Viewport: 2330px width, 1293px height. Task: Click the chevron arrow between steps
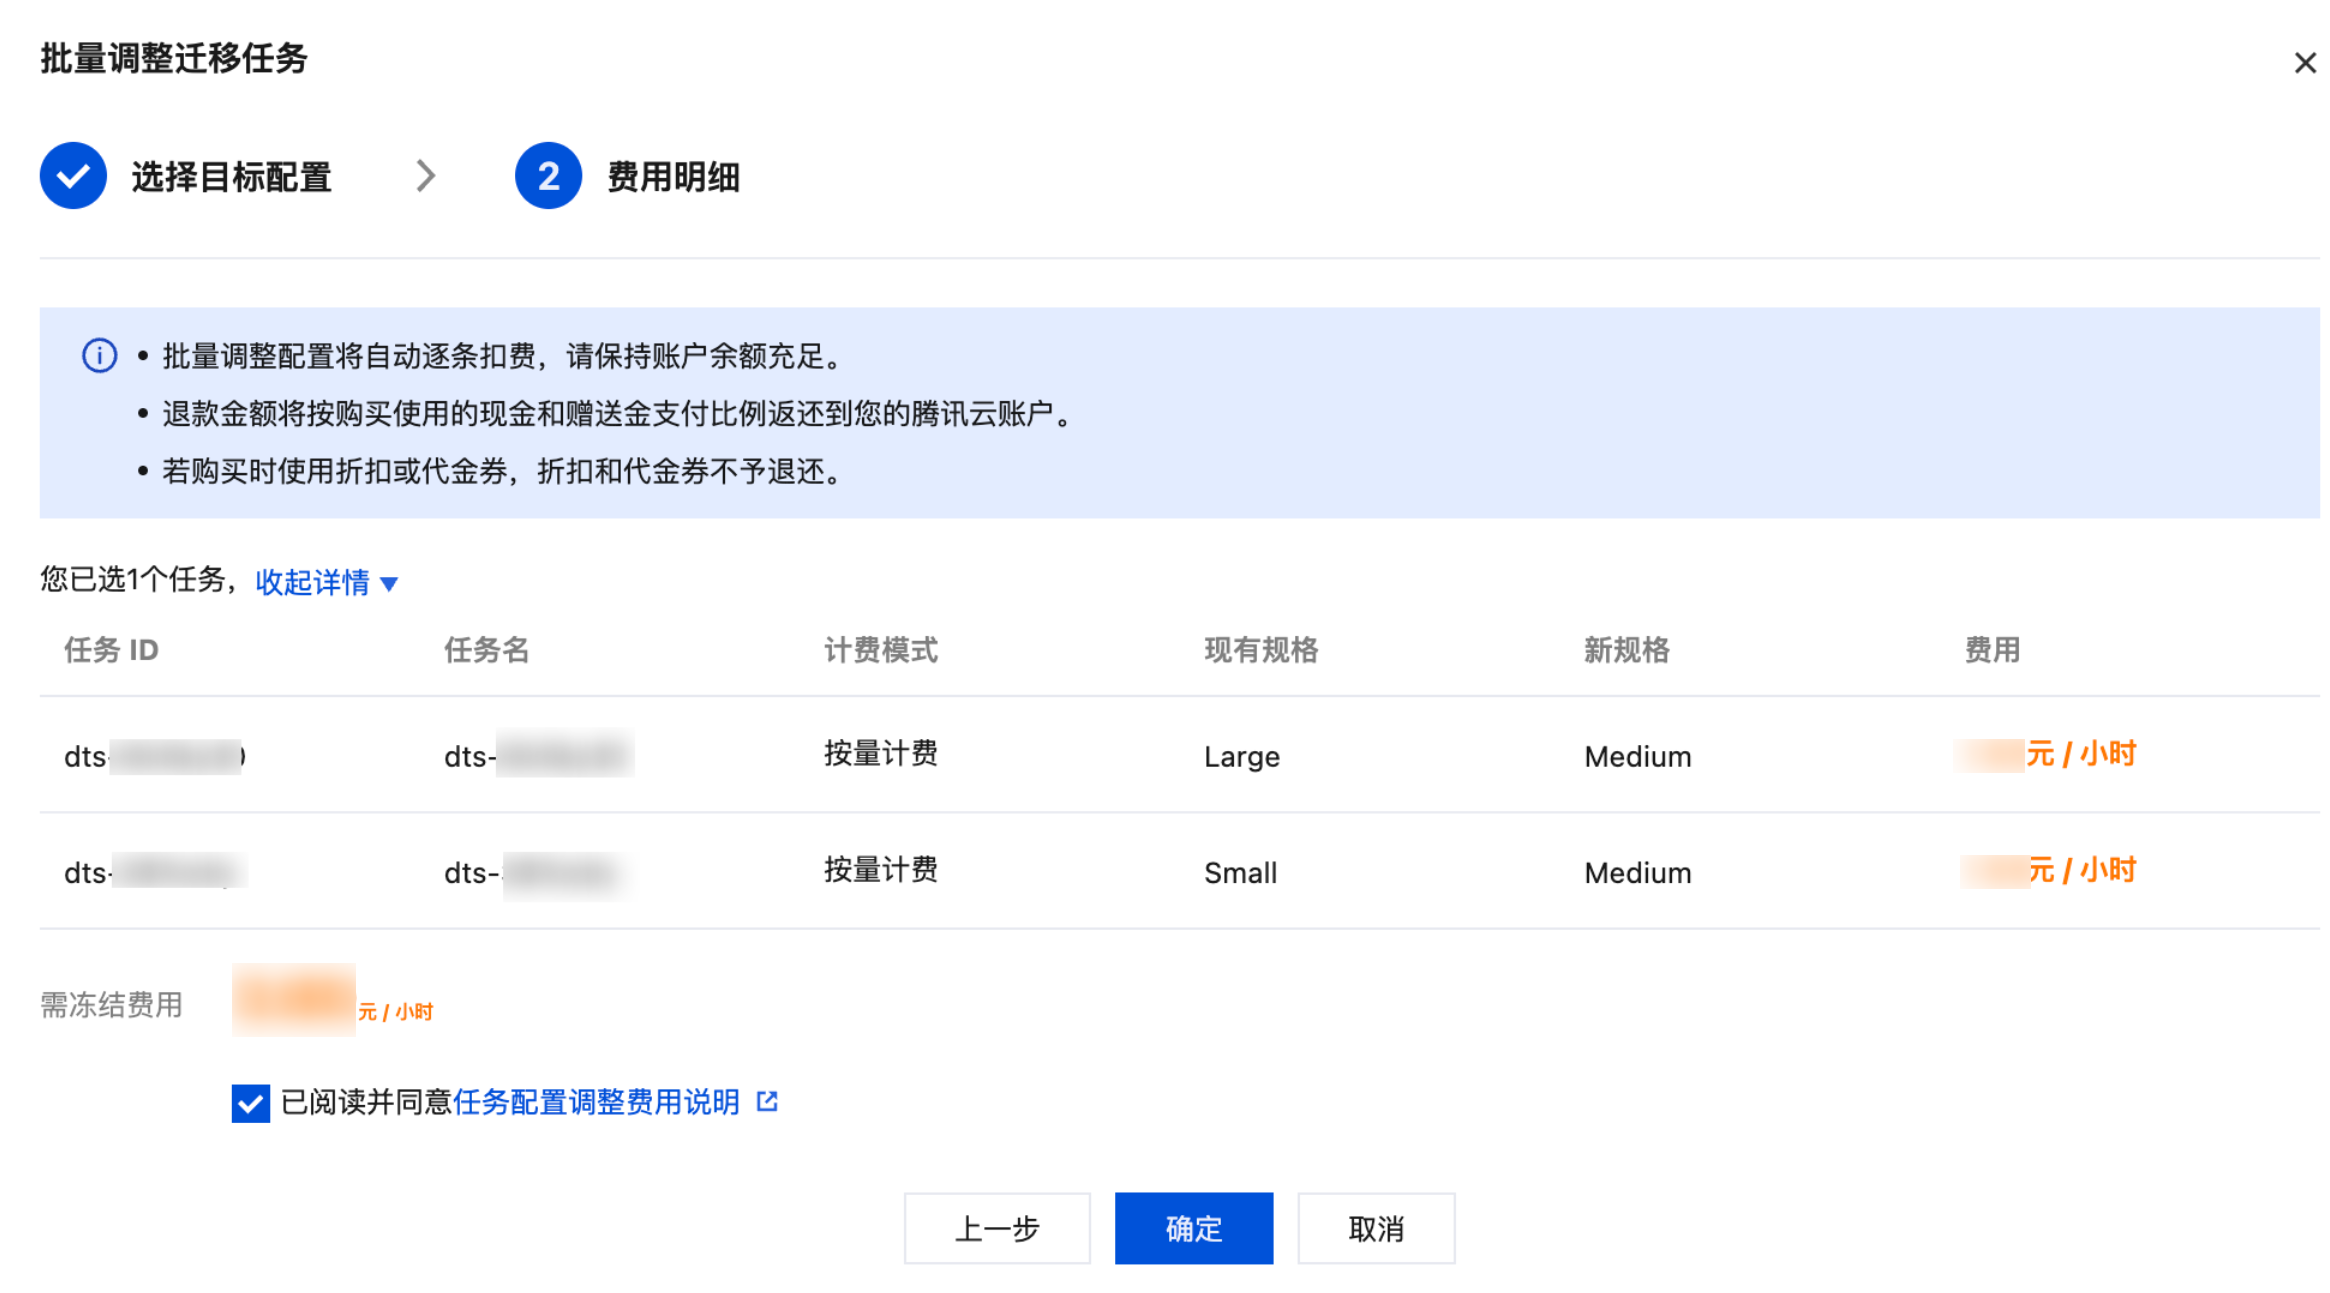(x=426, y=176)
